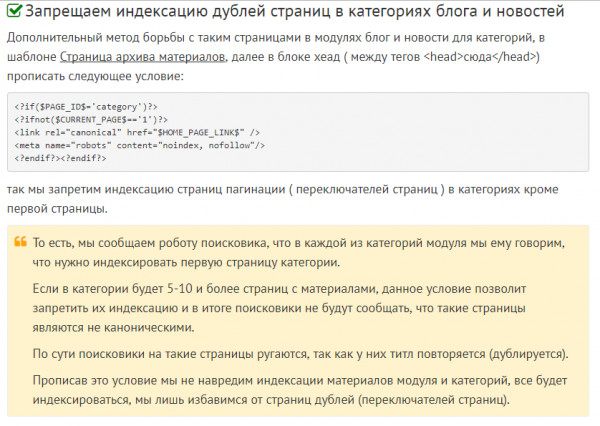Click the code line "<?if($PAGE_ID$='category')?>"

(86, 107)
